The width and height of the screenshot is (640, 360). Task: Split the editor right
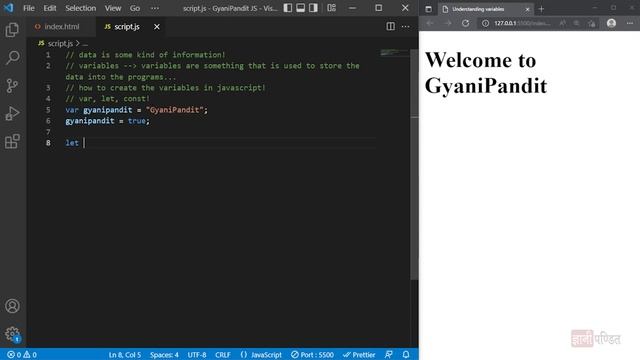tap(391, 27)
